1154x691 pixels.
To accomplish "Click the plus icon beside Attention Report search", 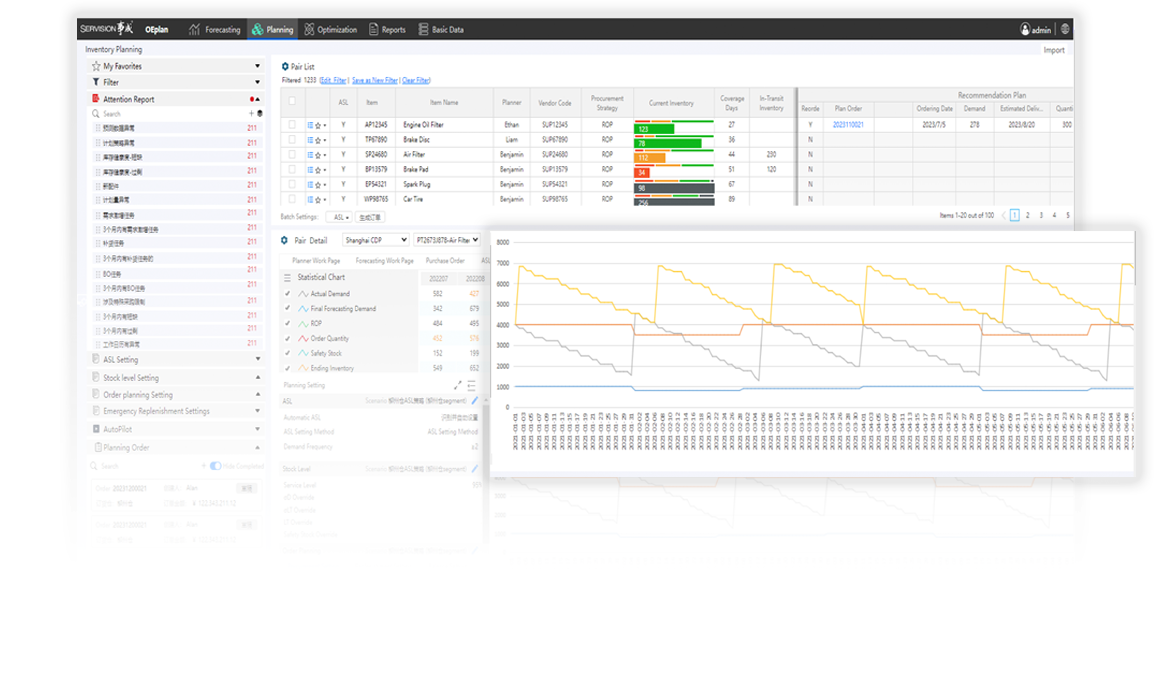I will tap(251, 113).
